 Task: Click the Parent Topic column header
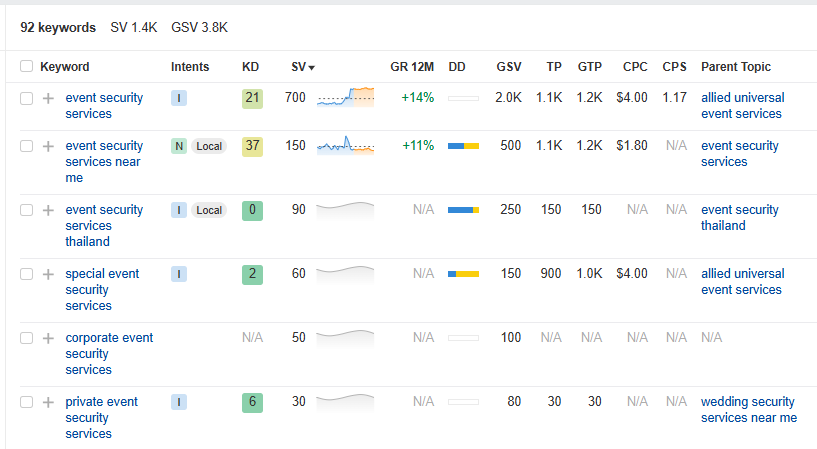coord(736,67)
